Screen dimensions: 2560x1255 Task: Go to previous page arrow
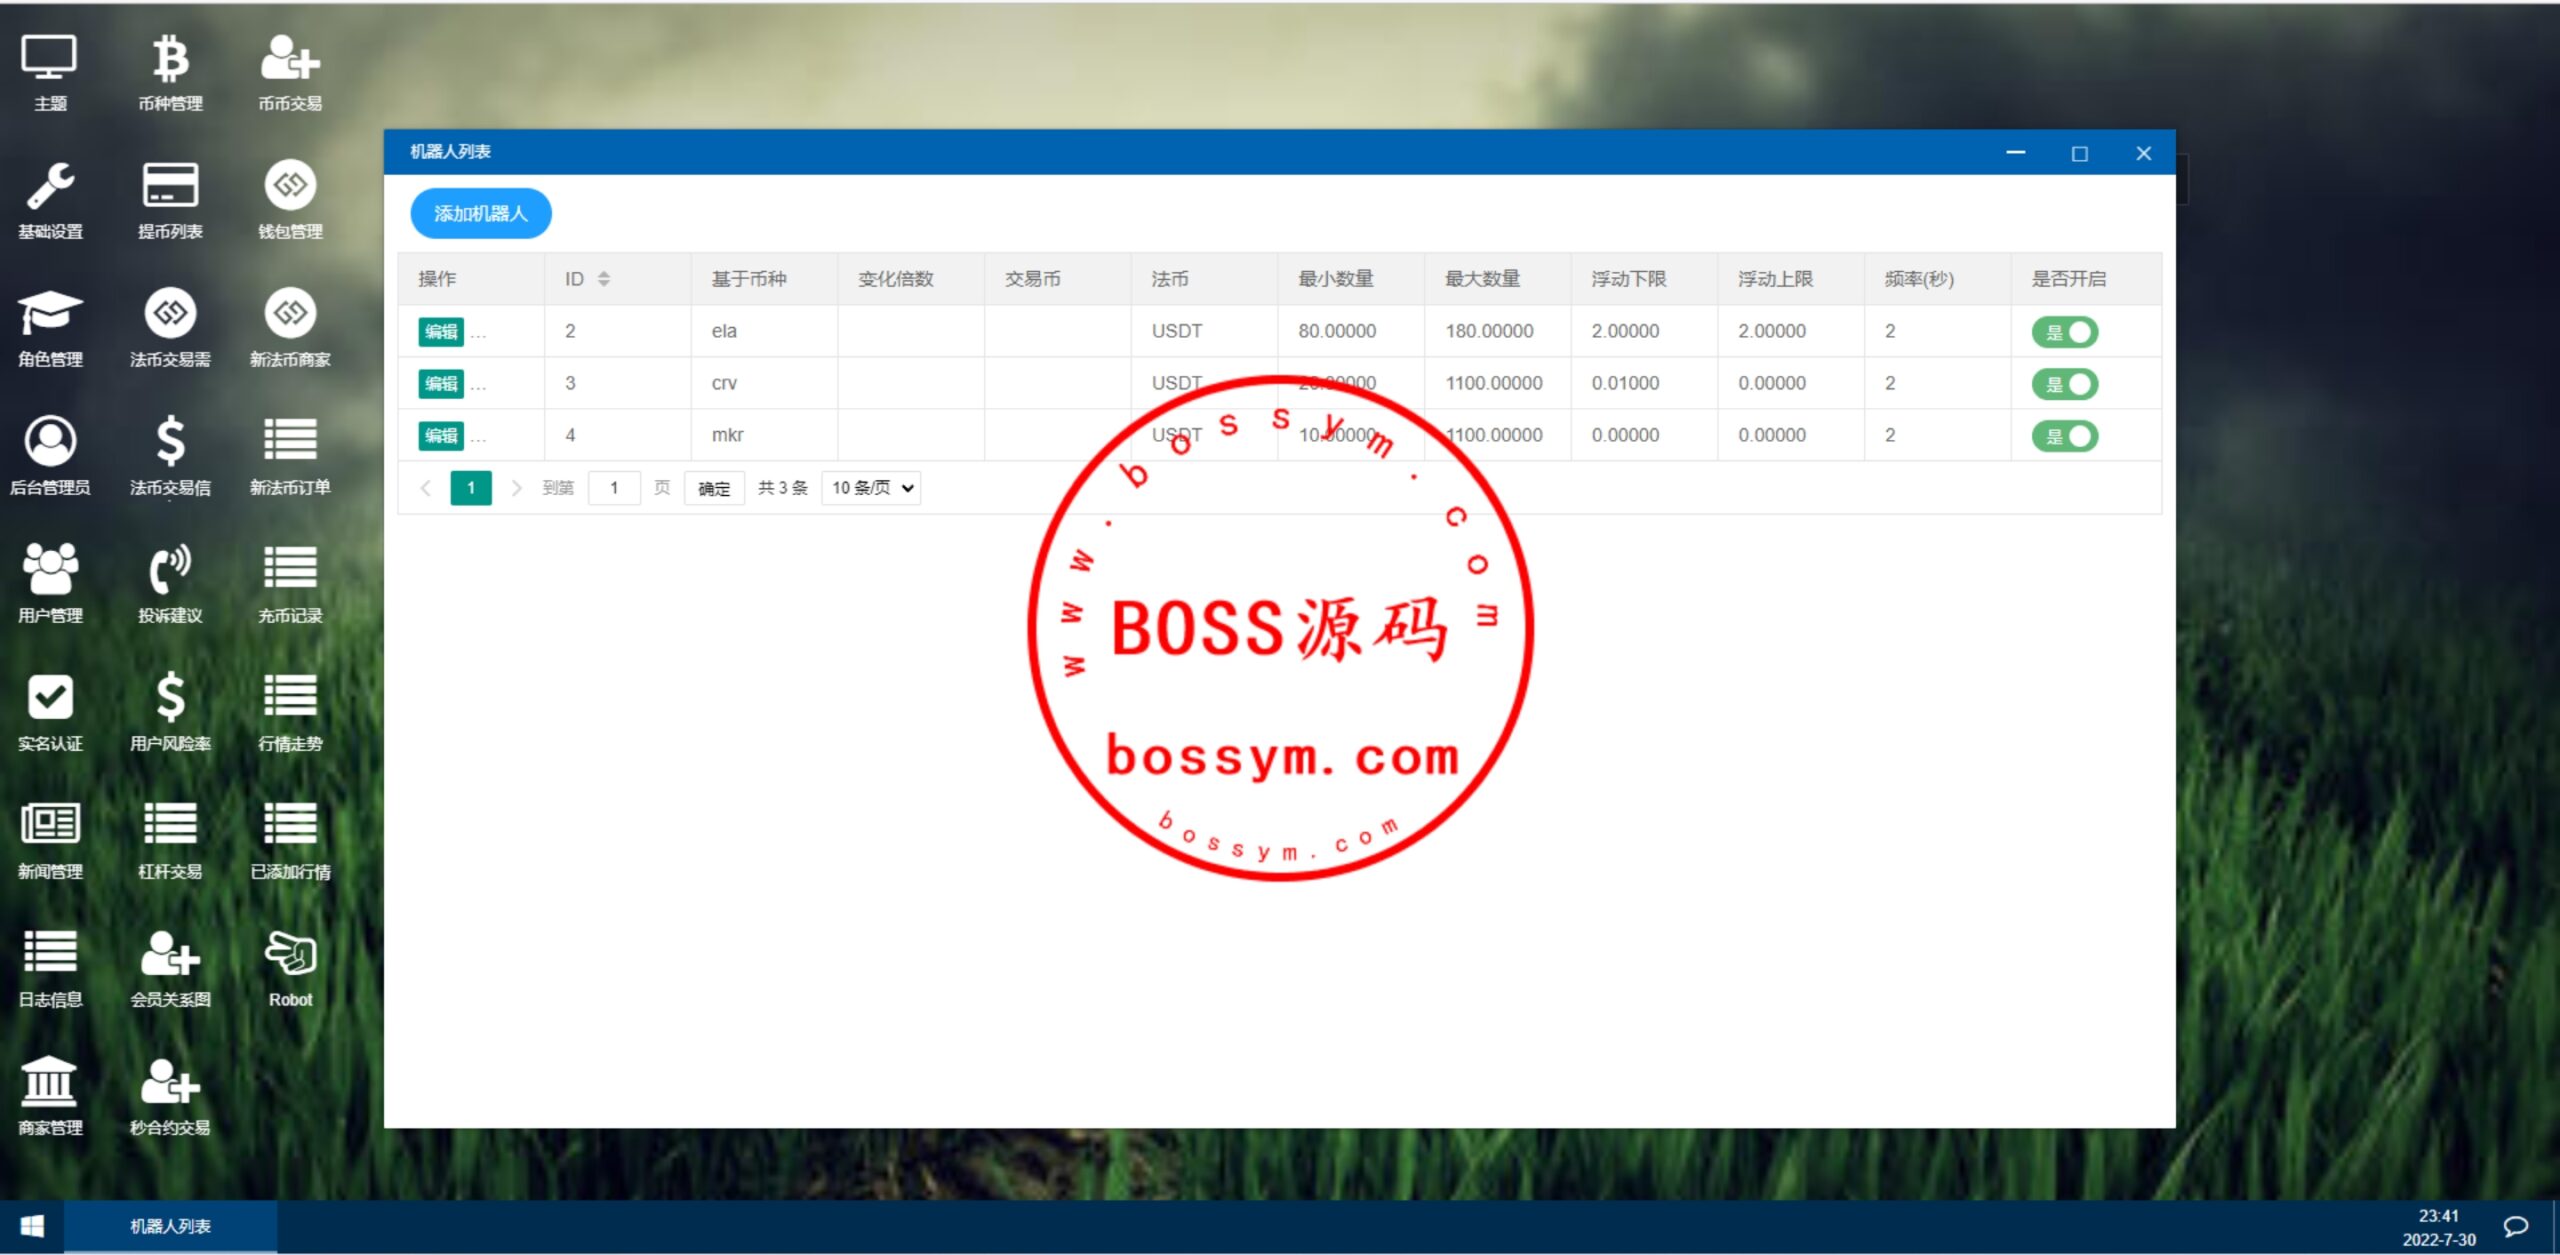point(426,488)
